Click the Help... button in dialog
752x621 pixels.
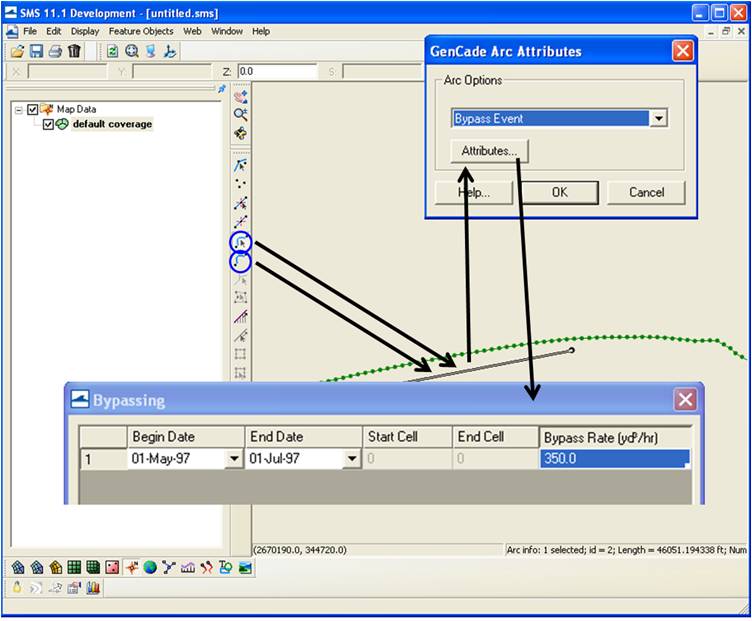pos(474,193)
